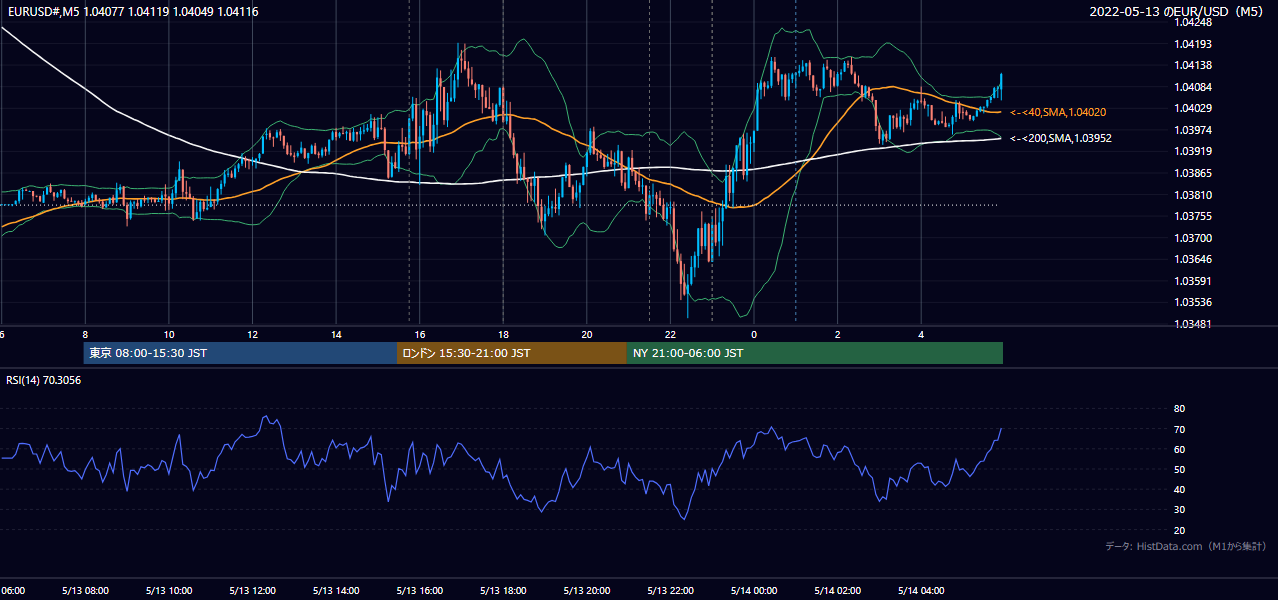Click hour label 18 under the candlestick chart
The width and height of the screenshot is (1278, 600).
click(504, 335)
